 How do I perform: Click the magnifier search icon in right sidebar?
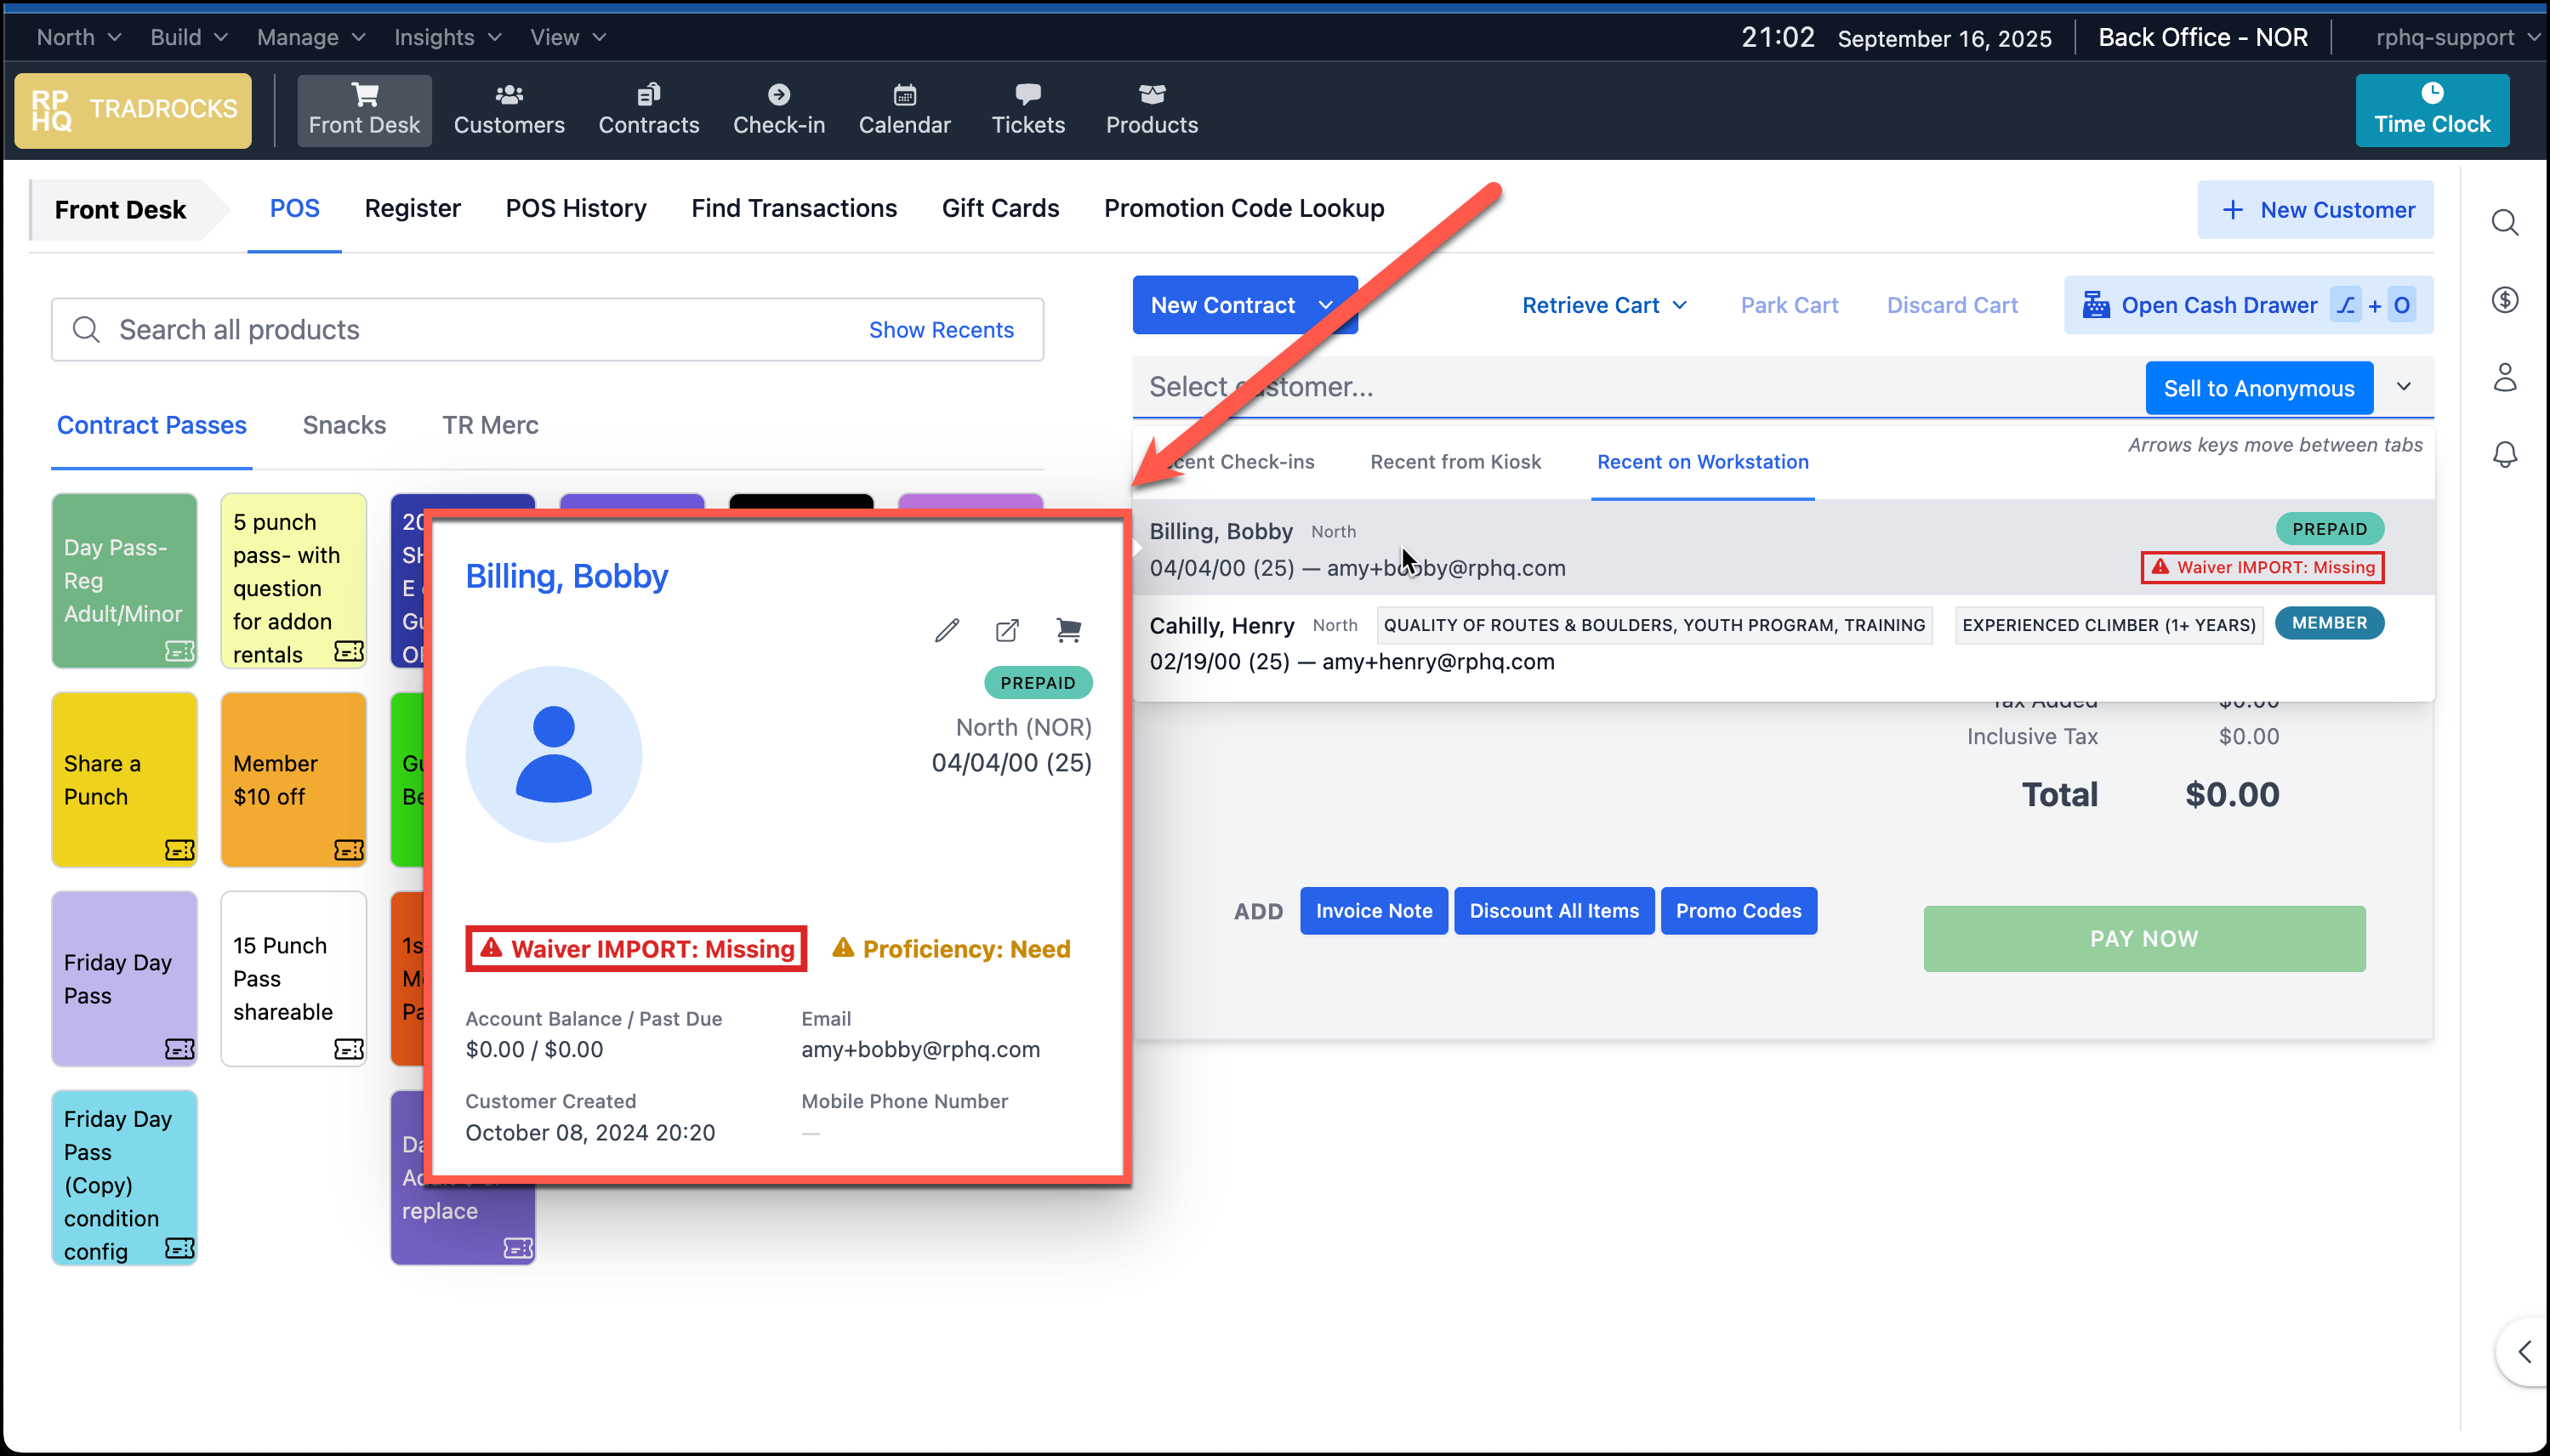[2504, 222]
